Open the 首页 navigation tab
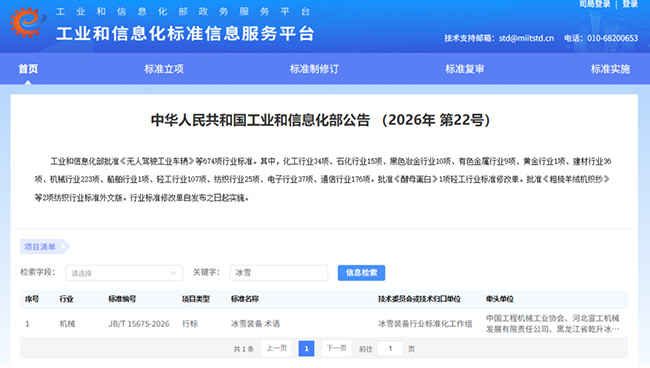 28,69
